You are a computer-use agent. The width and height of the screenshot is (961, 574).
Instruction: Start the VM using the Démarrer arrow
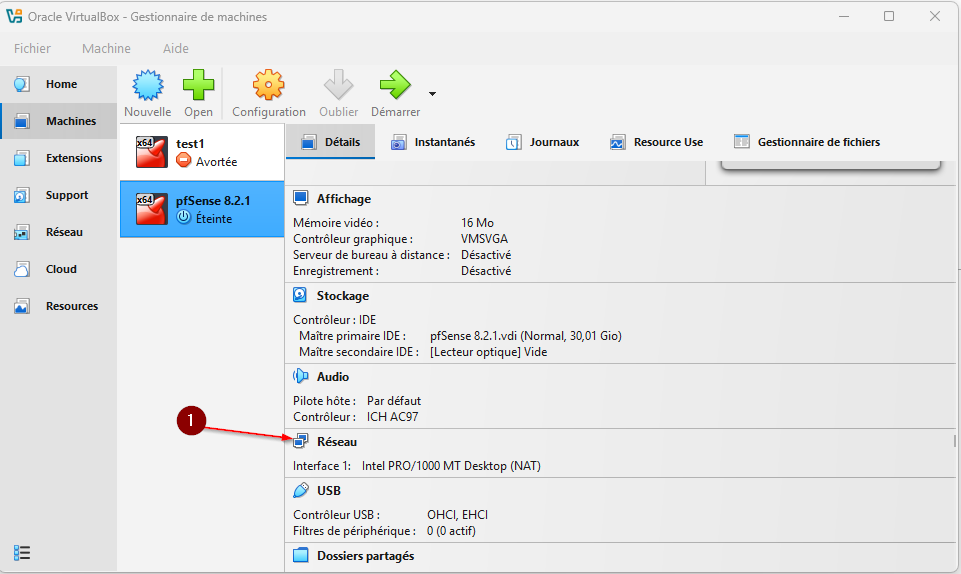[x=395, y=86]
